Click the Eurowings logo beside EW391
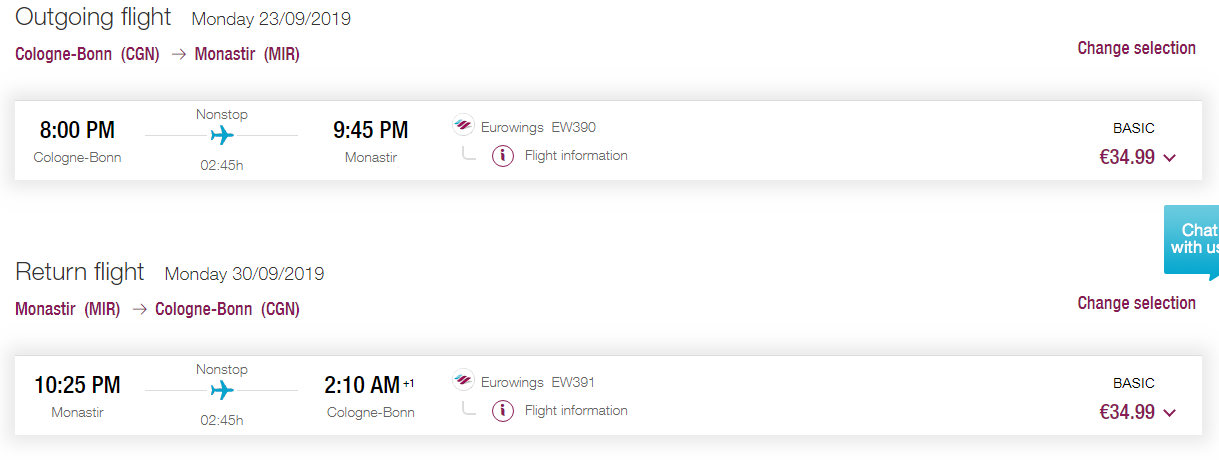This screenshot has height=460, width=1219. (463, 382)
